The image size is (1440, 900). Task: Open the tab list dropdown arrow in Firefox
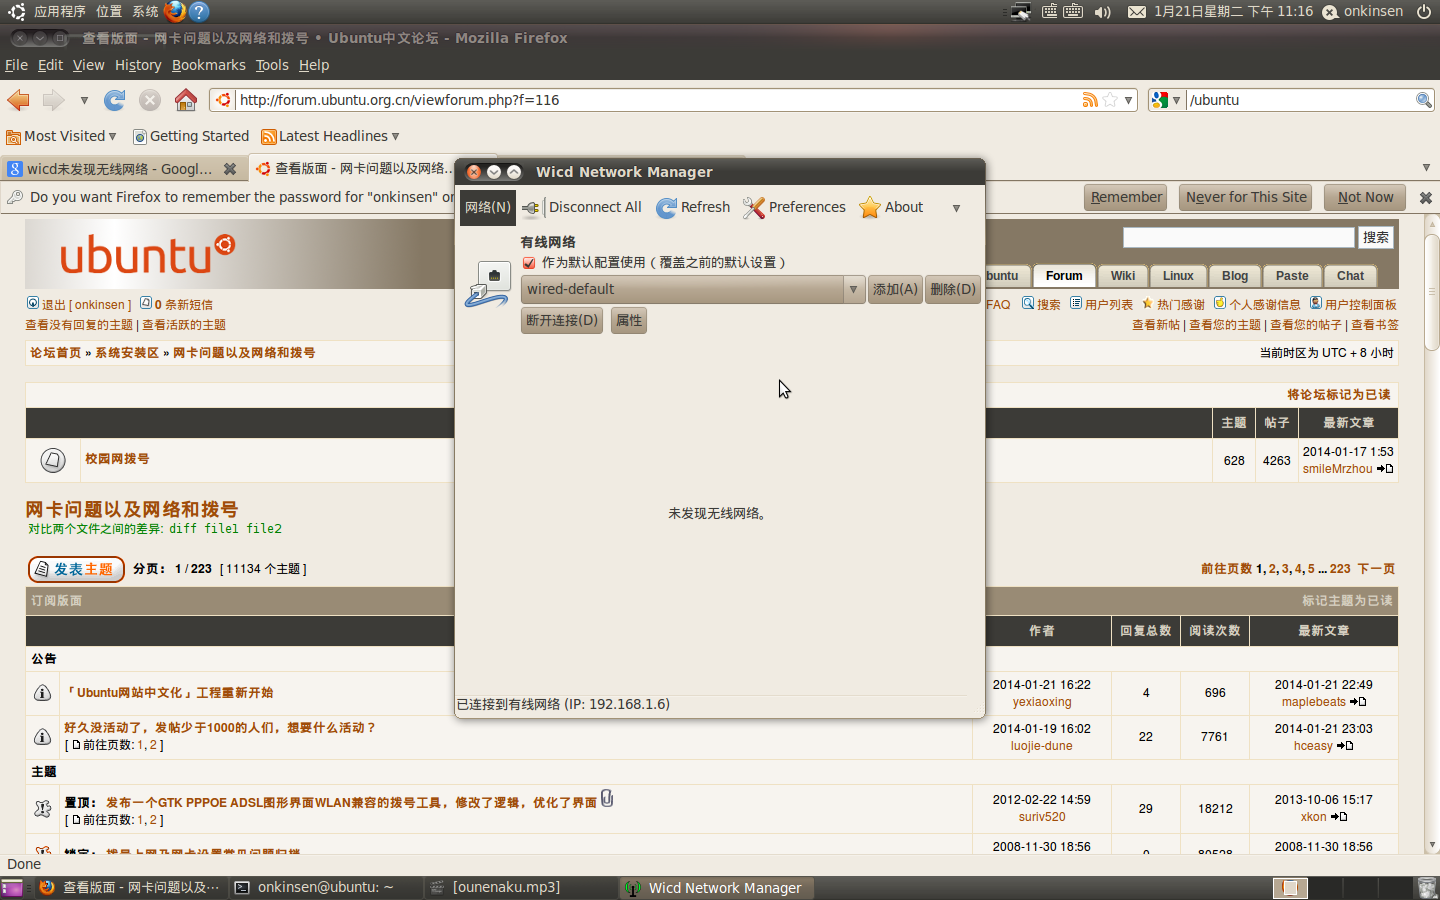tap(1426, 168)
